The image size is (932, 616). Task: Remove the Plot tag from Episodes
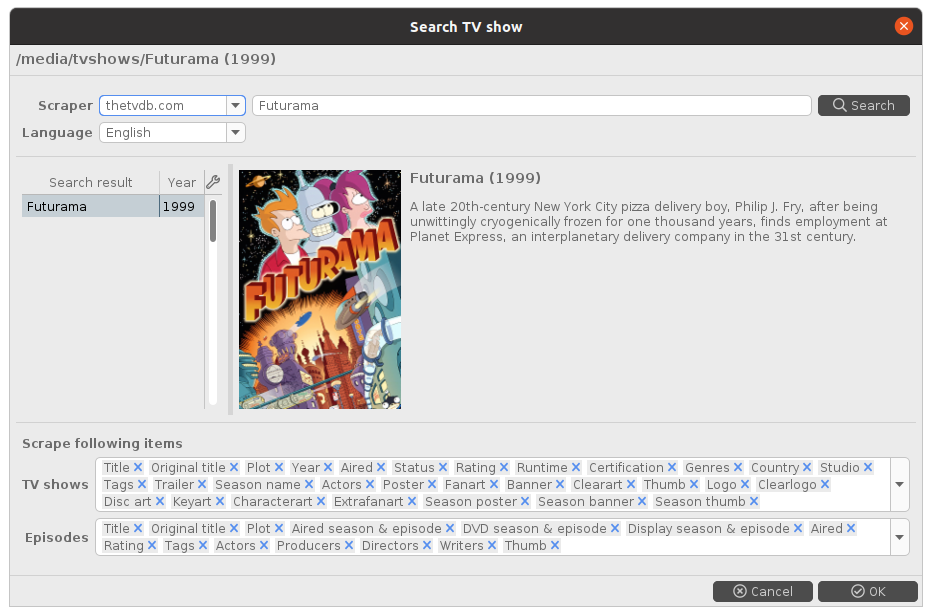279,529
